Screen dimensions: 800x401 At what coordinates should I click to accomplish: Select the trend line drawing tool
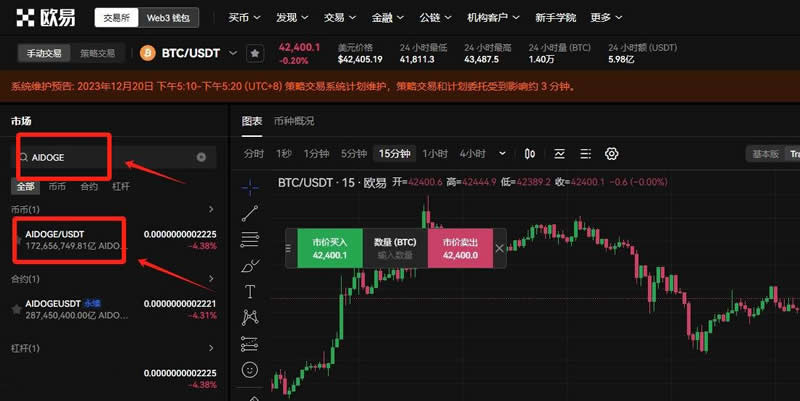pyautogui.click(x=250, y=212)
